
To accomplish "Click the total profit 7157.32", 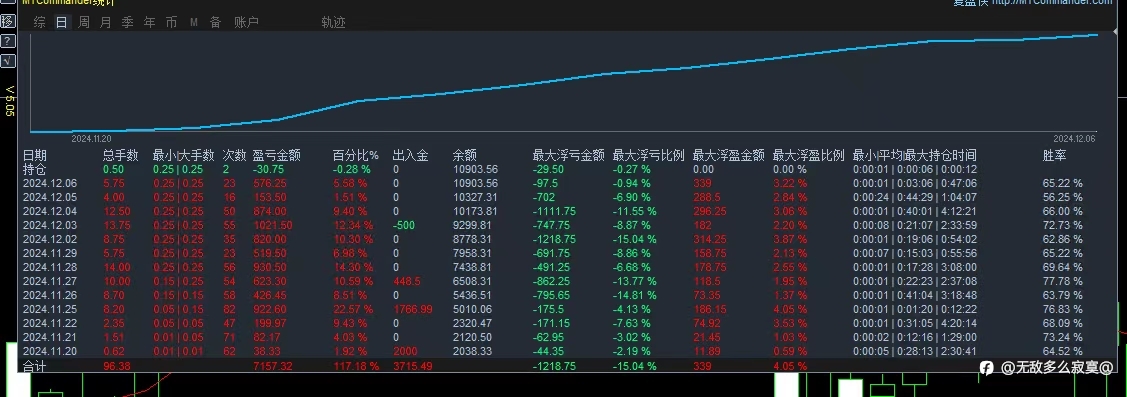I will coord(272,366).
